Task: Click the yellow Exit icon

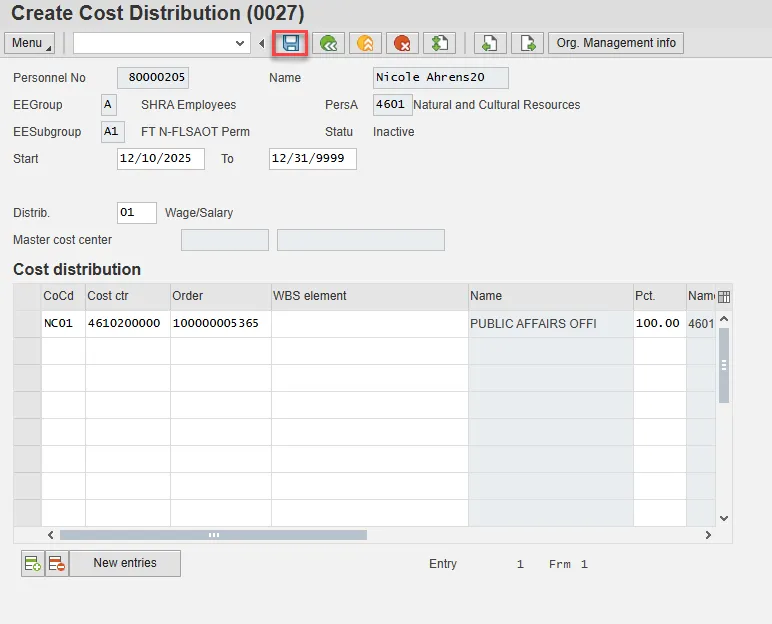Action: click(365, 43)
